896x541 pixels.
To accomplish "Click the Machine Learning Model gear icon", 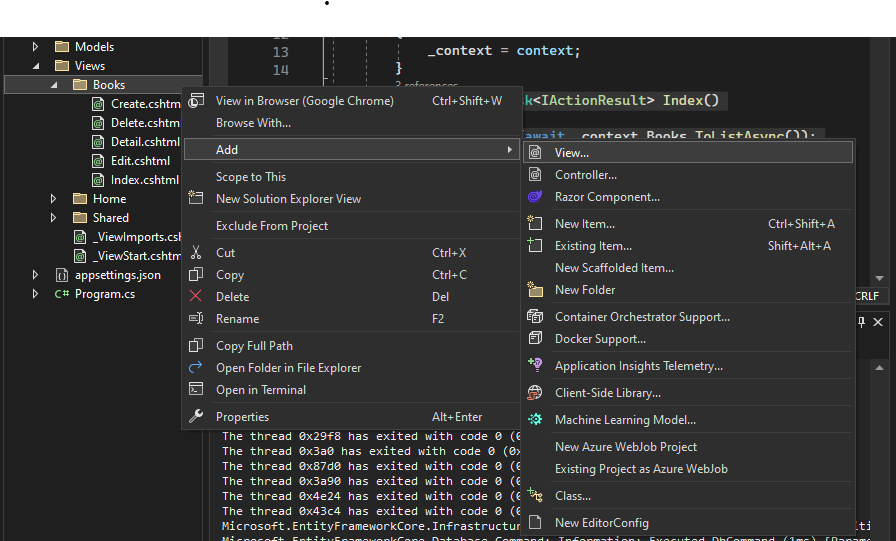I will coord(535,420).
